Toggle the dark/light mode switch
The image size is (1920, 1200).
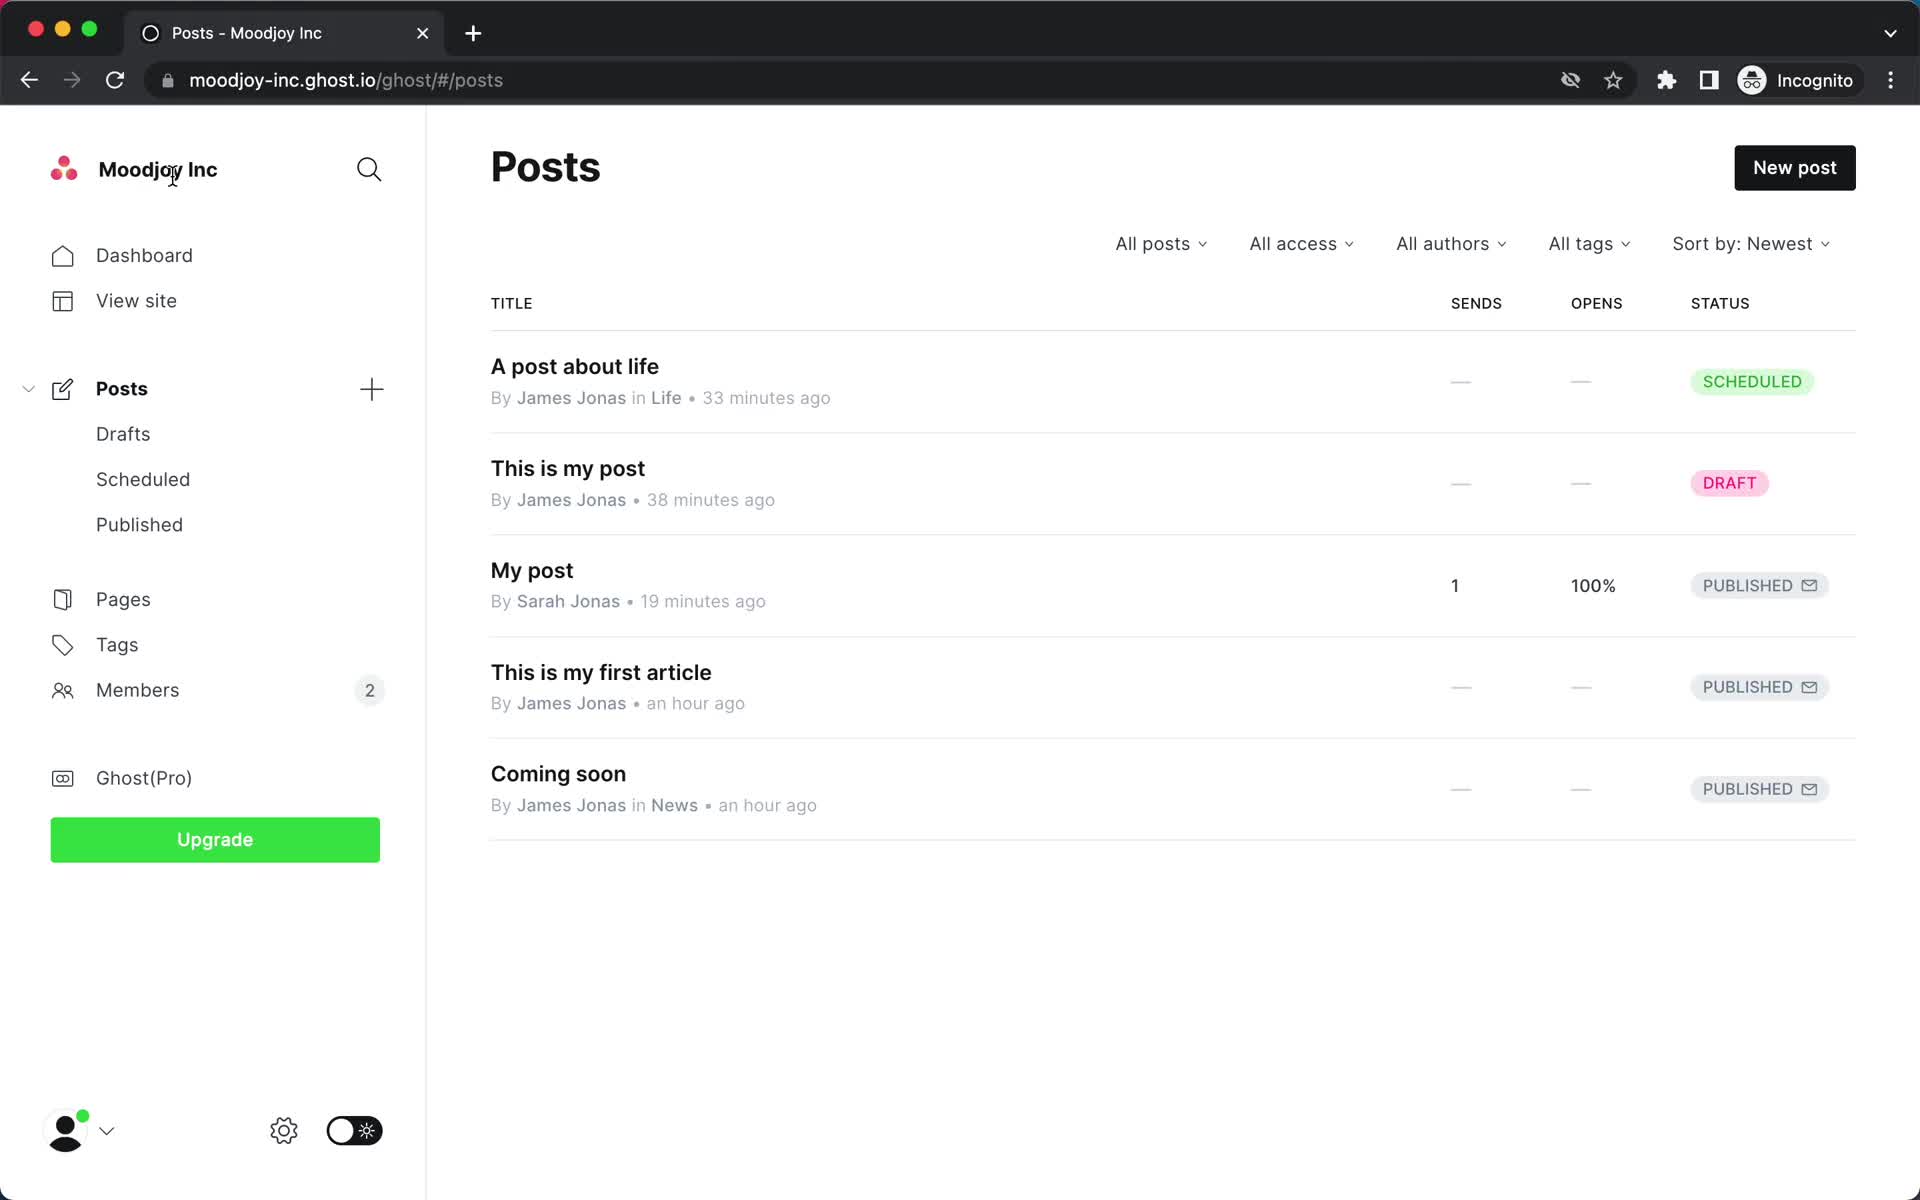pyautogui.click(x=350, y=1131)
